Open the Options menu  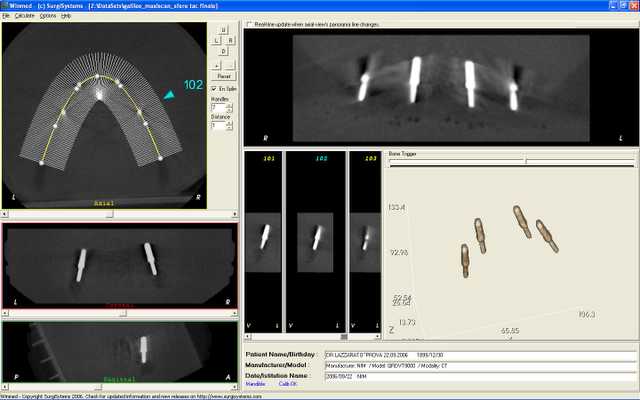coord(48,16)
